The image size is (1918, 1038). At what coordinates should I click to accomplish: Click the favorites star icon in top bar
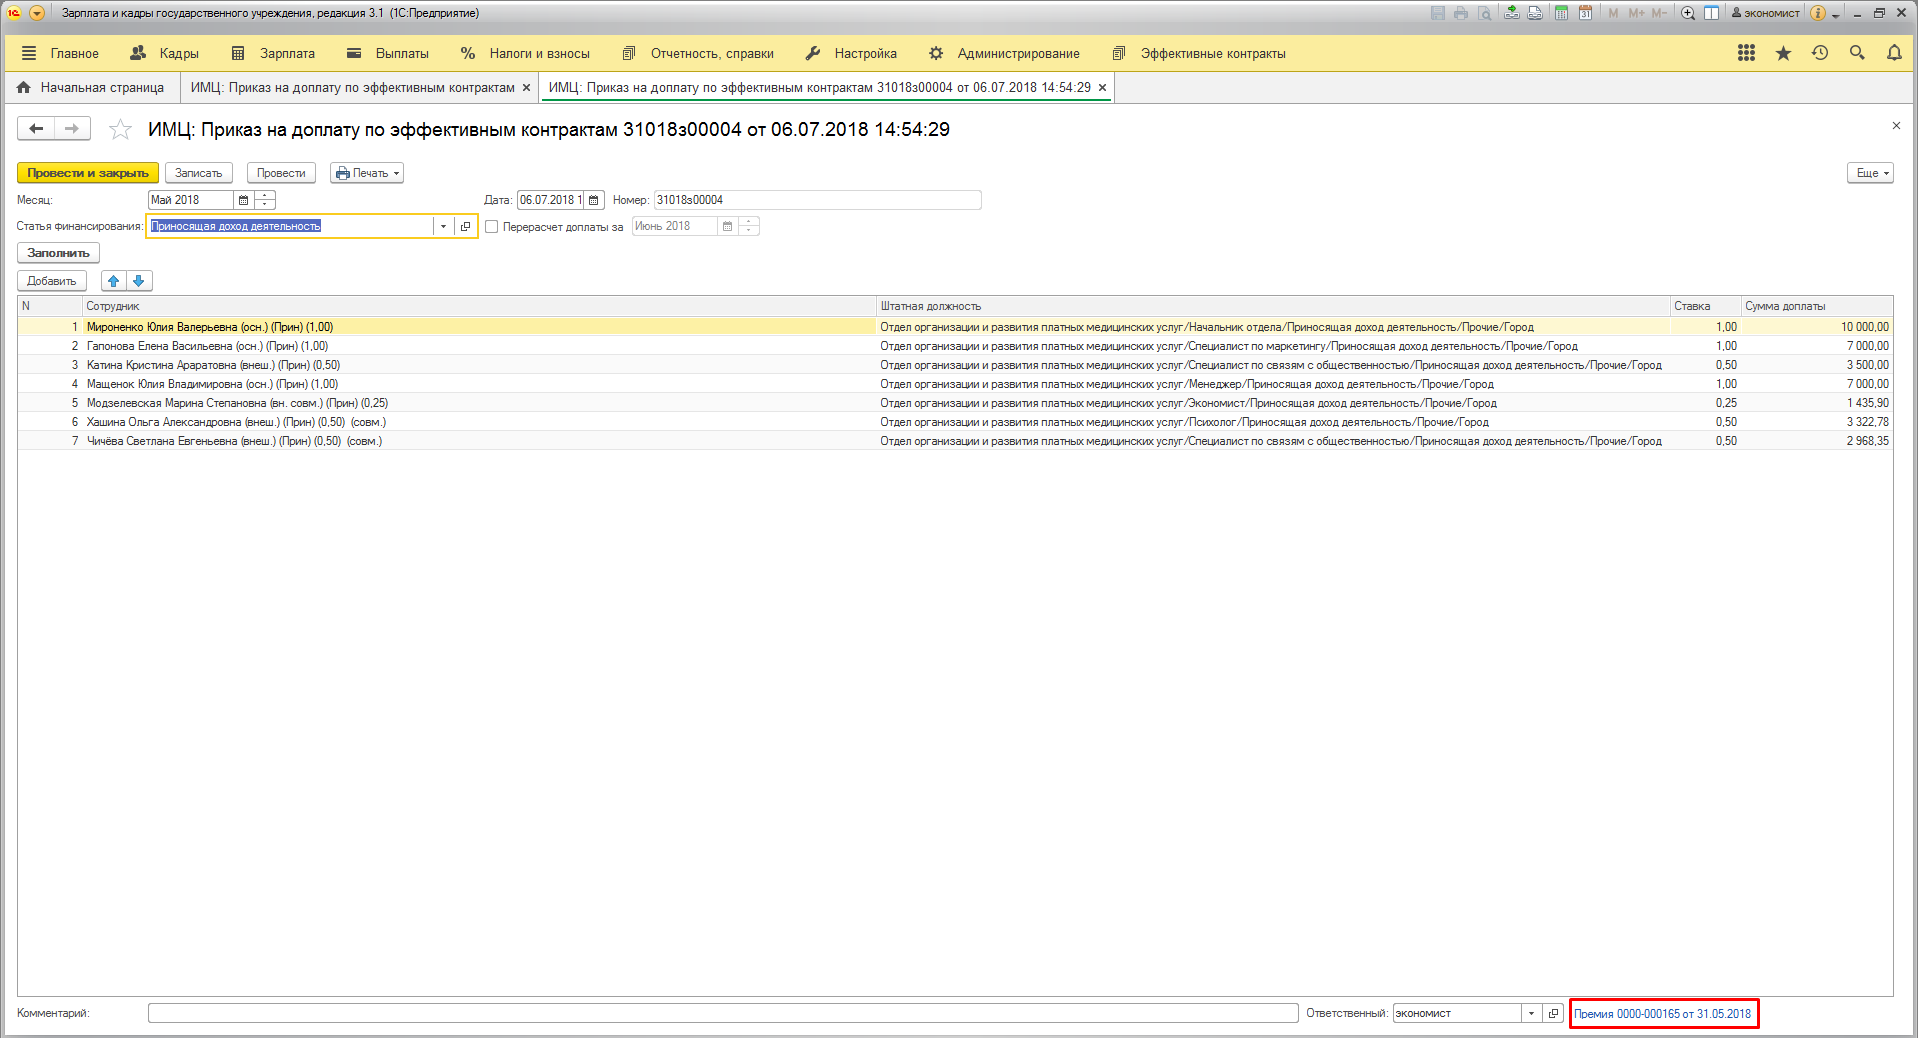1783,53
